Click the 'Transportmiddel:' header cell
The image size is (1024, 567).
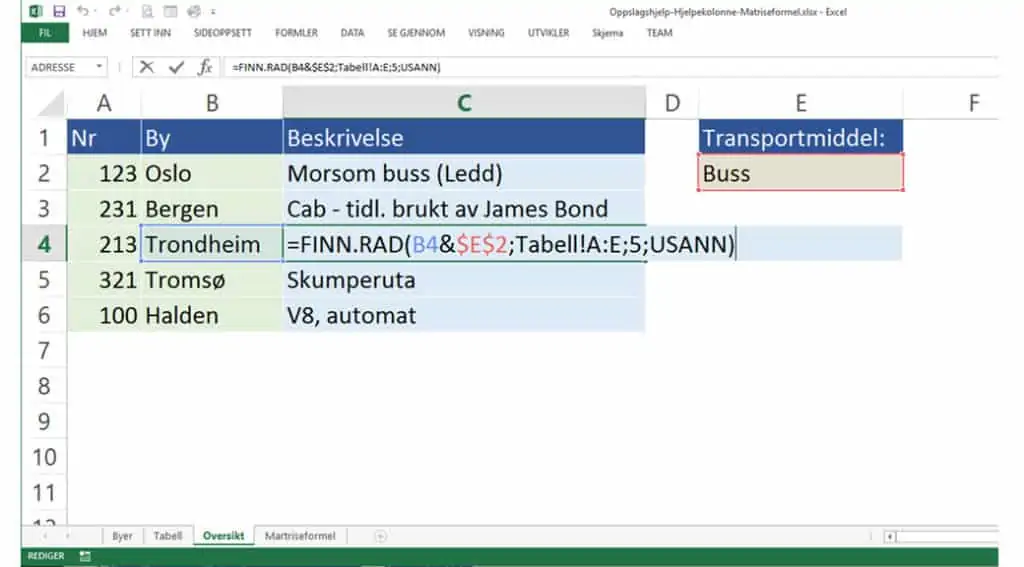coord(801,138)
